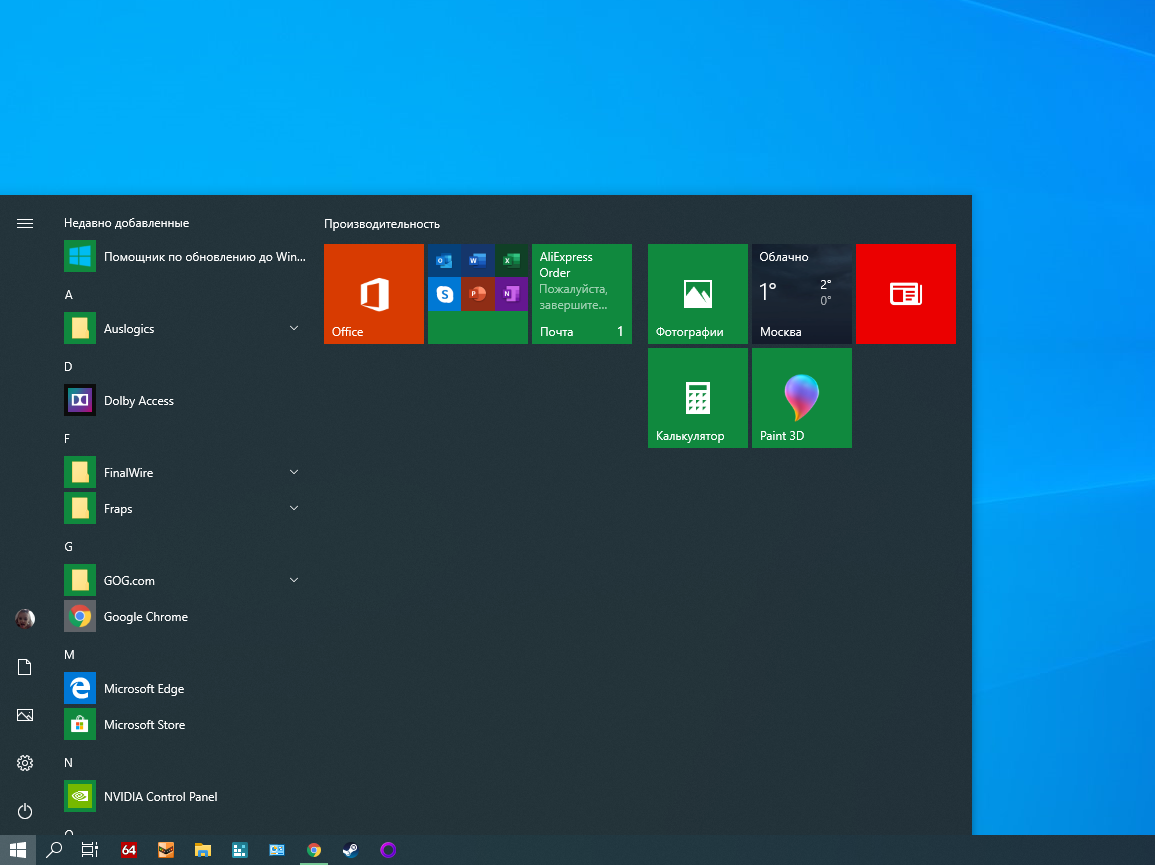Launch Word from the Office apps tile
This screenshot has width=1155, height=865.
click(477, 260)
